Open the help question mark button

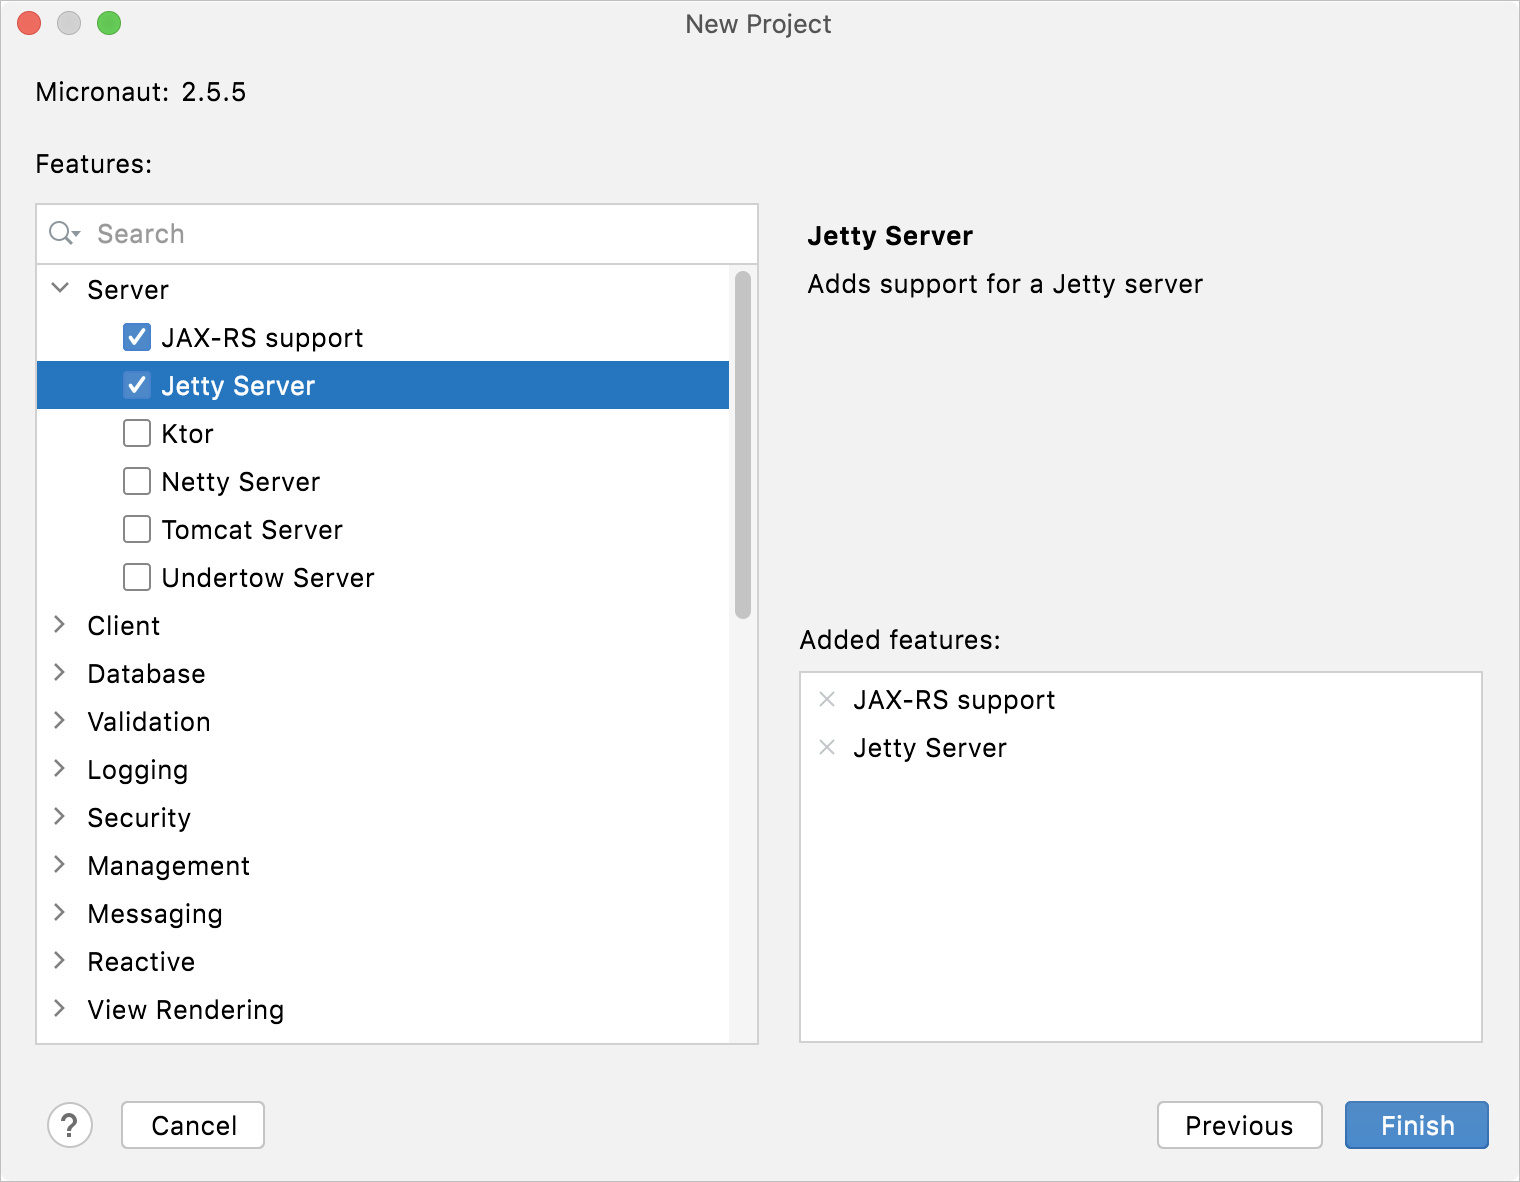click(70, 1125)
